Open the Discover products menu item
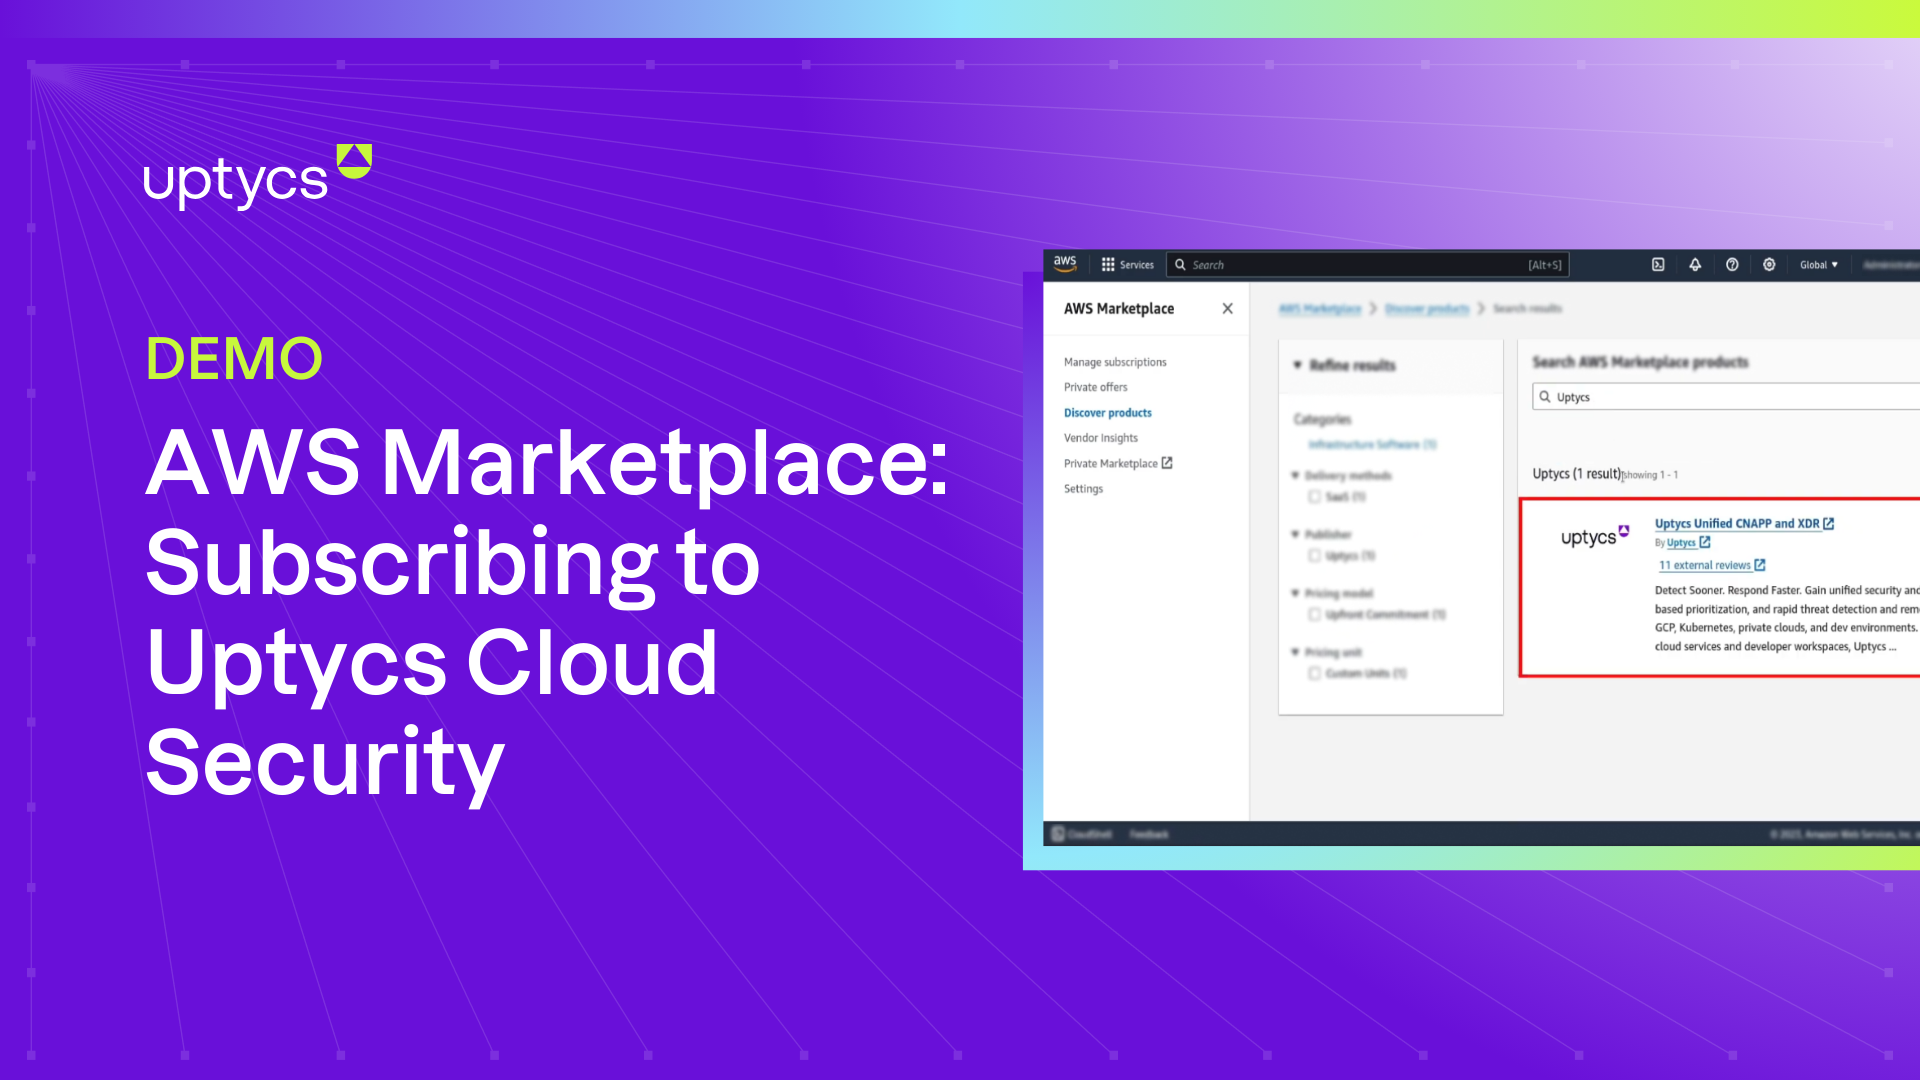Image resolution: width=1920 pixels, height=1080 pixels. pyautogui.click(x=1108, y=411)
